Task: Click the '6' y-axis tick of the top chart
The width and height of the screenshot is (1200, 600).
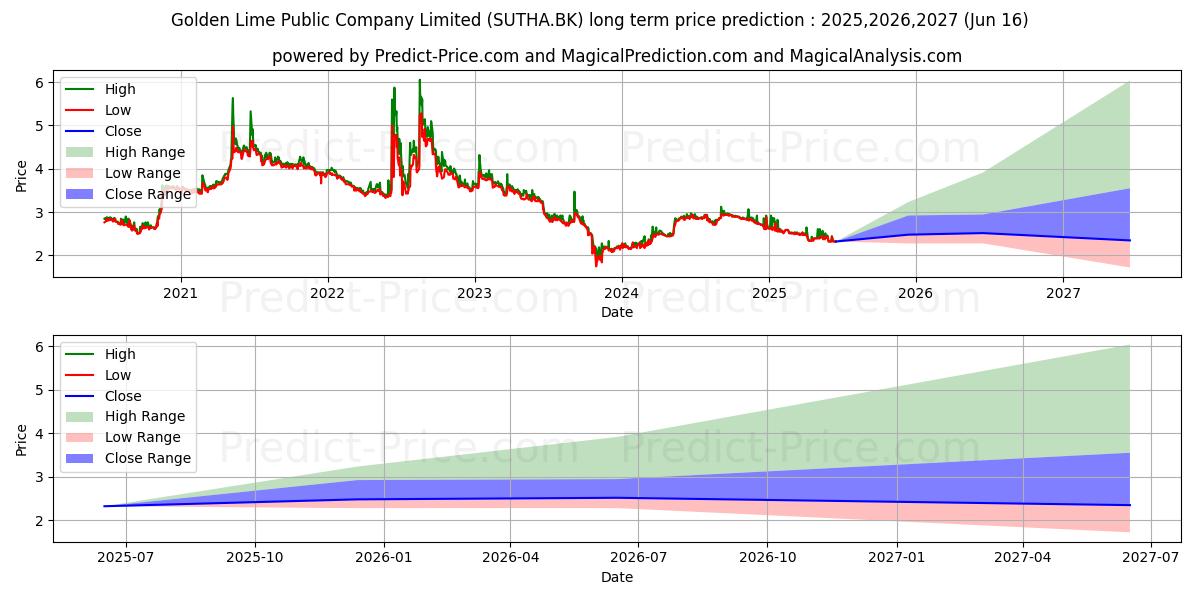Action: pyautogui.click(x=40, y=82)
